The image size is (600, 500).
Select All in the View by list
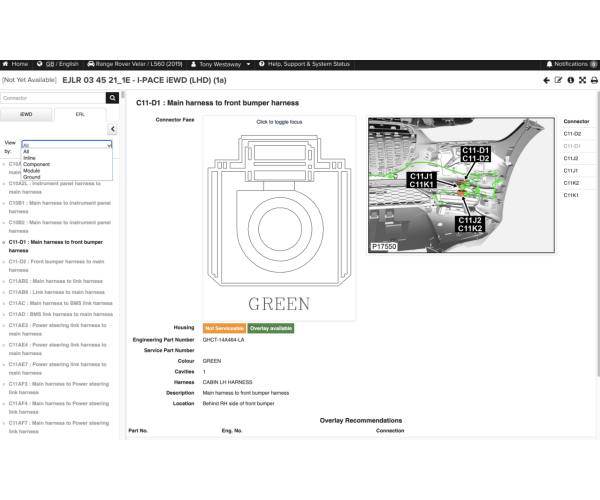(26, 151)
